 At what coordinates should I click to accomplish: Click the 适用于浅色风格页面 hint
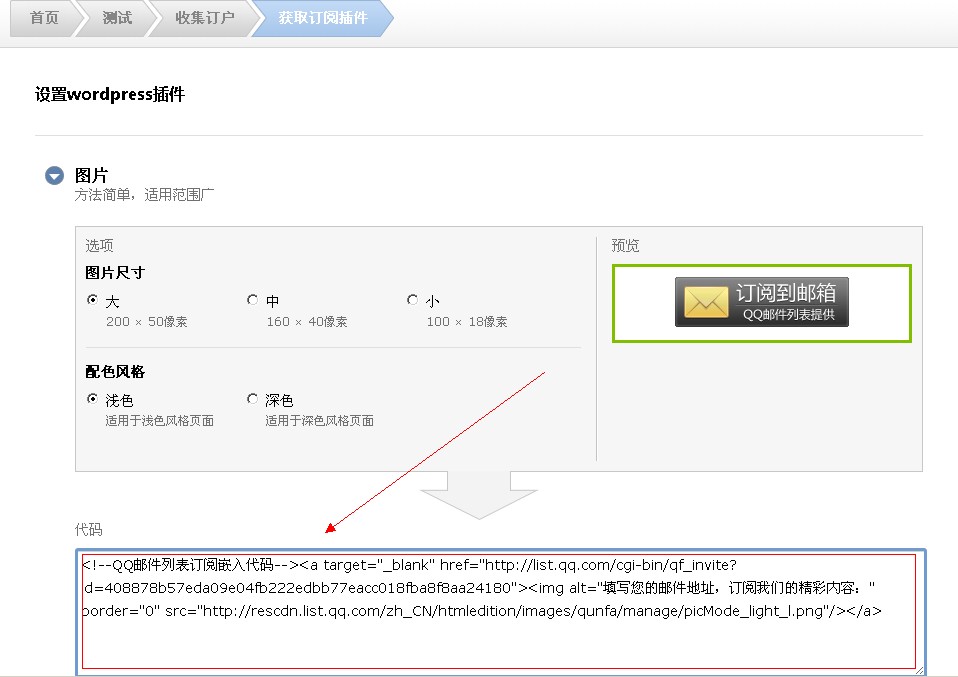pyautogui.click(x=159, y=421)
